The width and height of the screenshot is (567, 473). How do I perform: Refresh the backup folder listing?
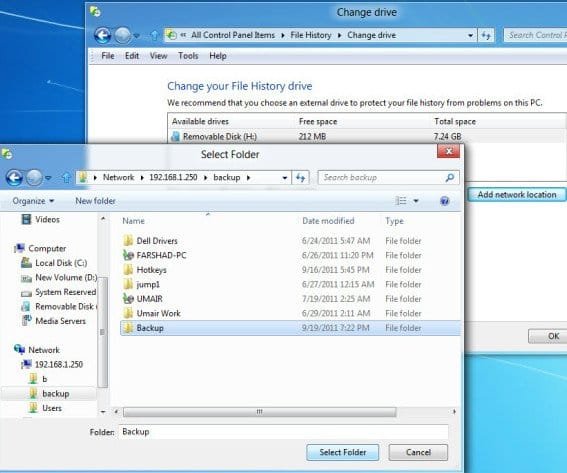pos(300,178)
